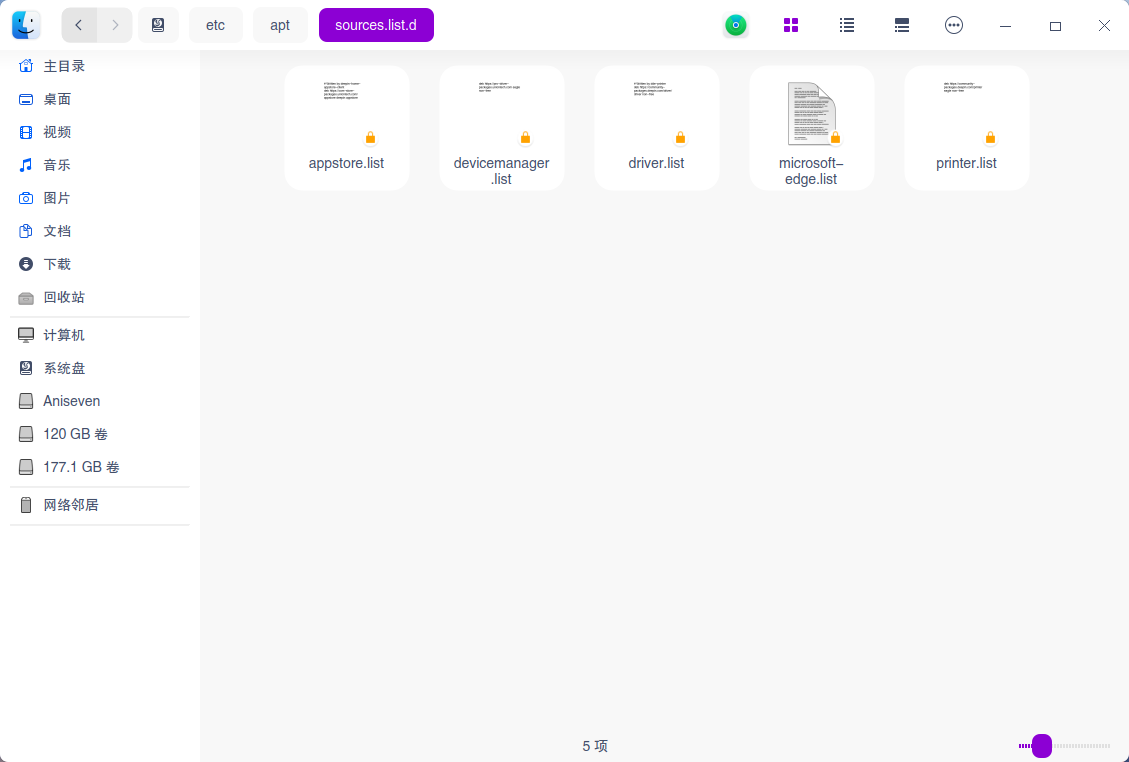The height and width of the screenshot is (762, 1129).
Task: Open the Music (音乐) folder
Action: pos(58,165)
